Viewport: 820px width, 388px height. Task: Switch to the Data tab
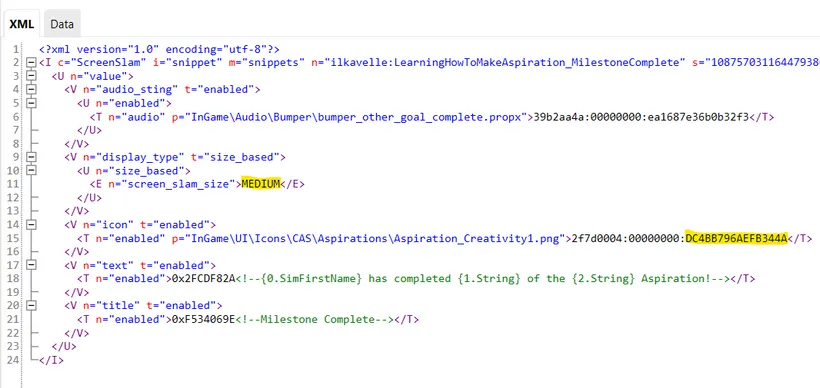[62, 24]
